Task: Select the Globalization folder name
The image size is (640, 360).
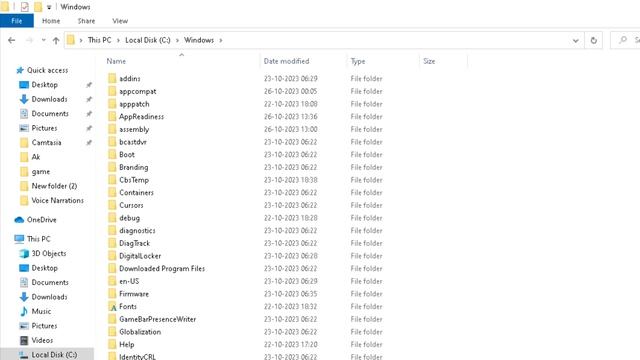Action: pos(140,332)
